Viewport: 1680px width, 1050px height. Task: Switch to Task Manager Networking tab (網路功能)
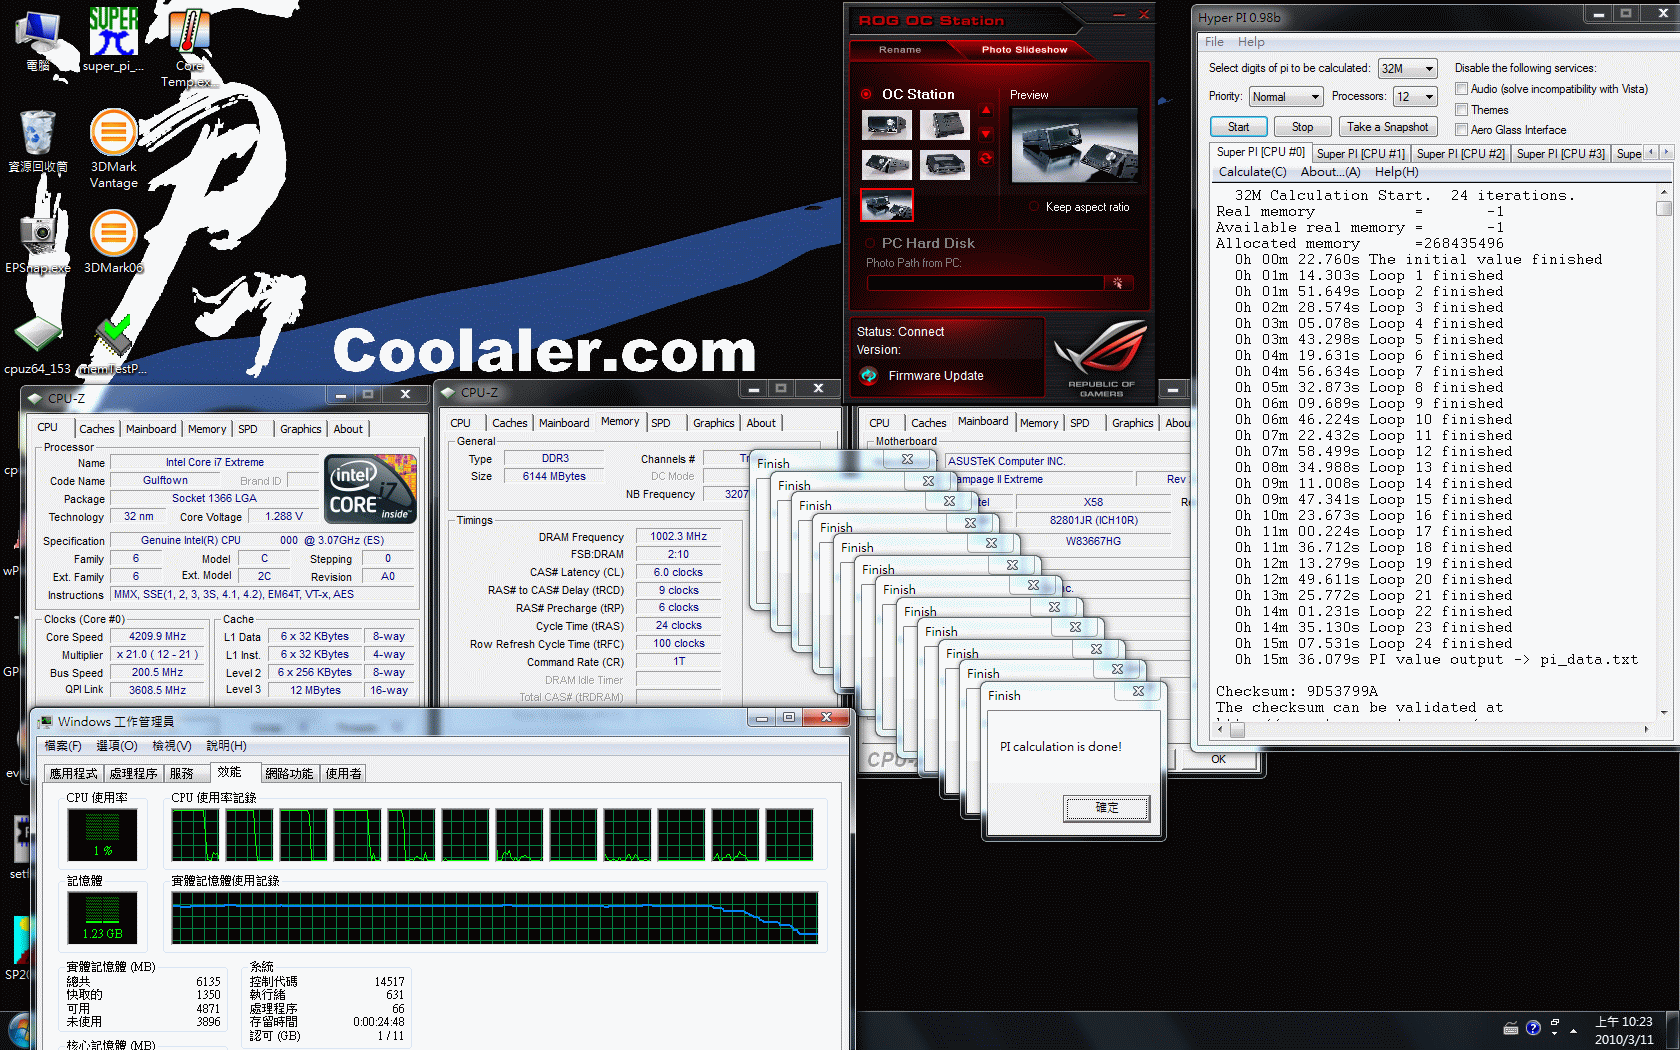point(289,774)
